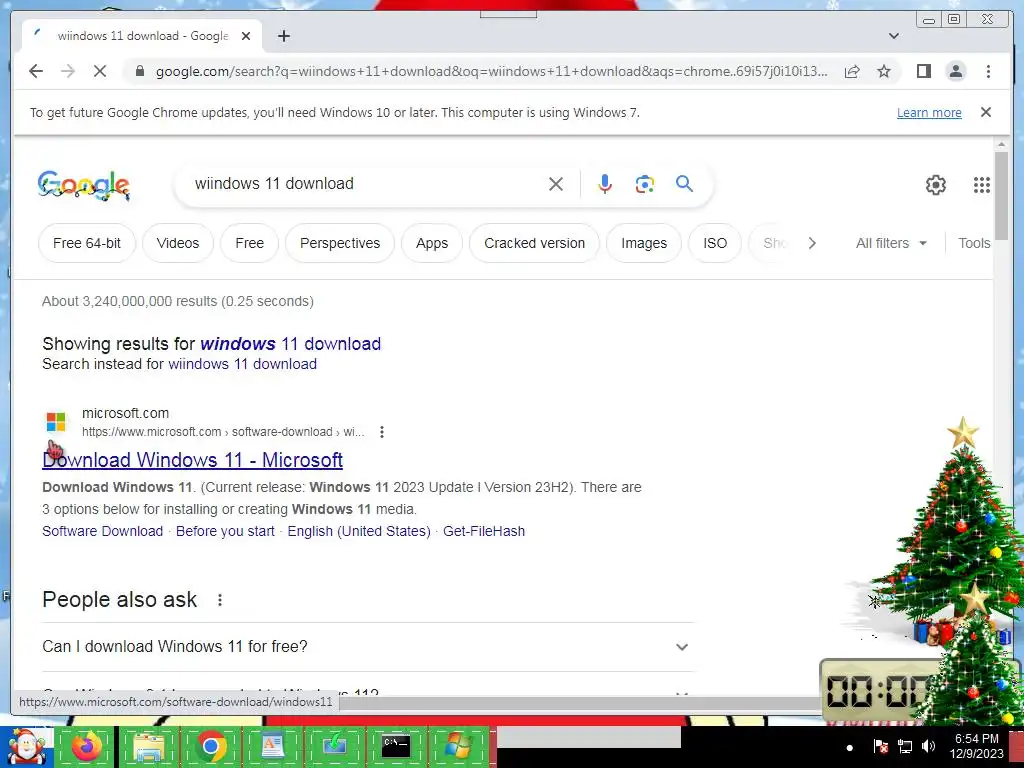The image size is (1024, 768).
Task: Open a new browser tab
Action: click(x=283, y=36)
